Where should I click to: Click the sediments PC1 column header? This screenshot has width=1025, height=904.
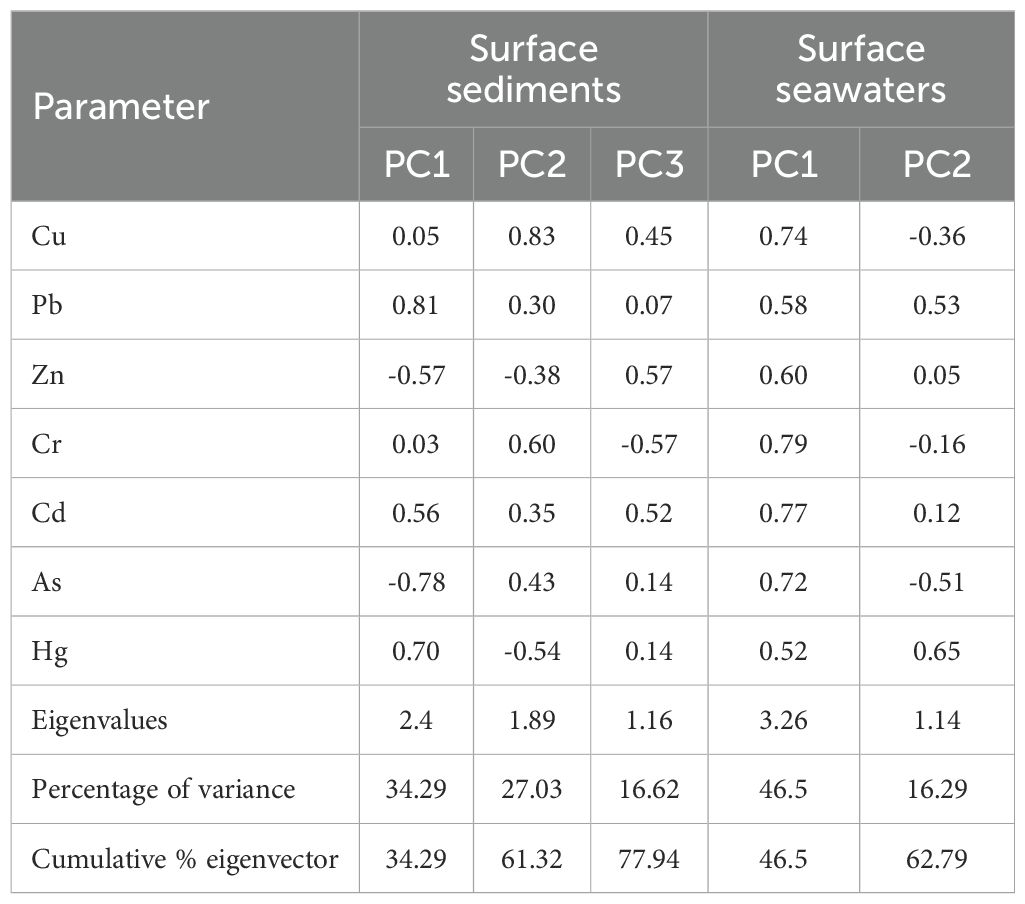416,164
